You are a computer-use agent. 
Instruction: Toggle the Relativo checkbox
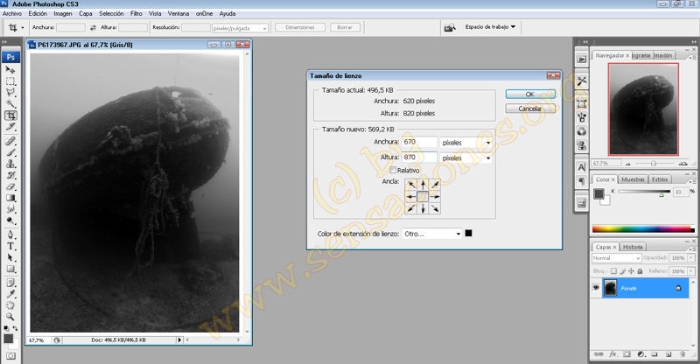coord(393,170)
